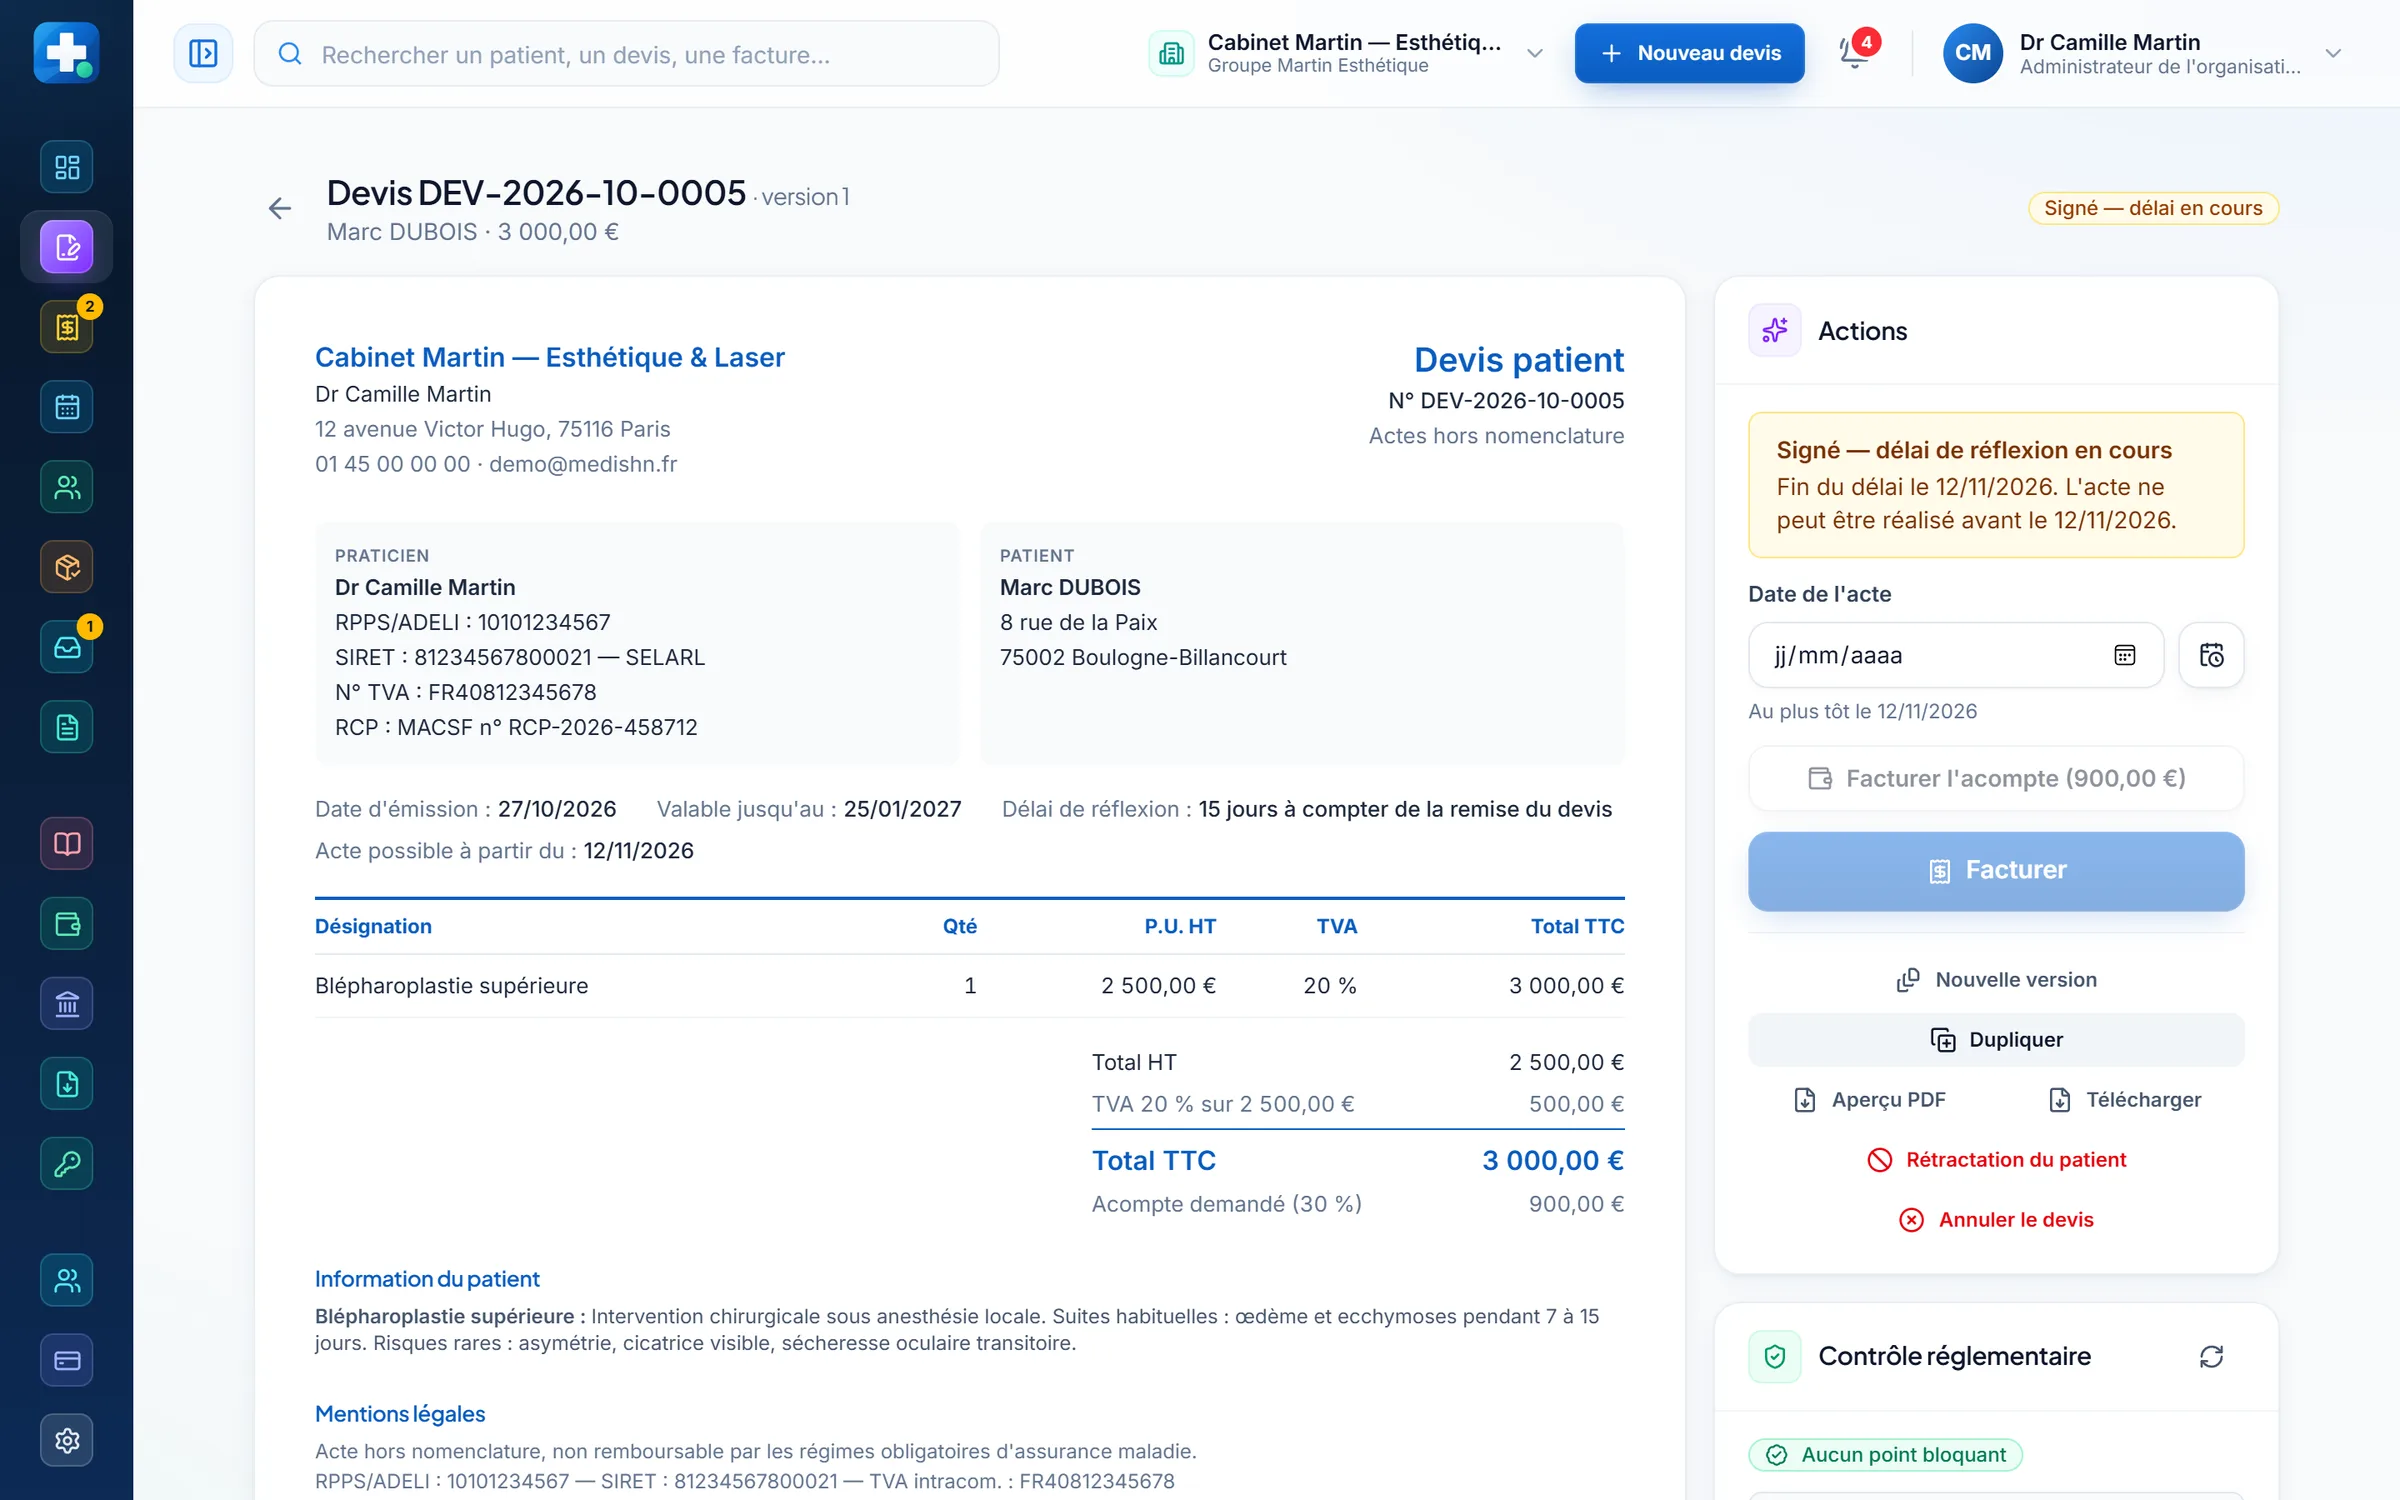Click Dupliquer
The width and height of the screenshot is (2400, 1500).
click(x=1996, y=1040)
